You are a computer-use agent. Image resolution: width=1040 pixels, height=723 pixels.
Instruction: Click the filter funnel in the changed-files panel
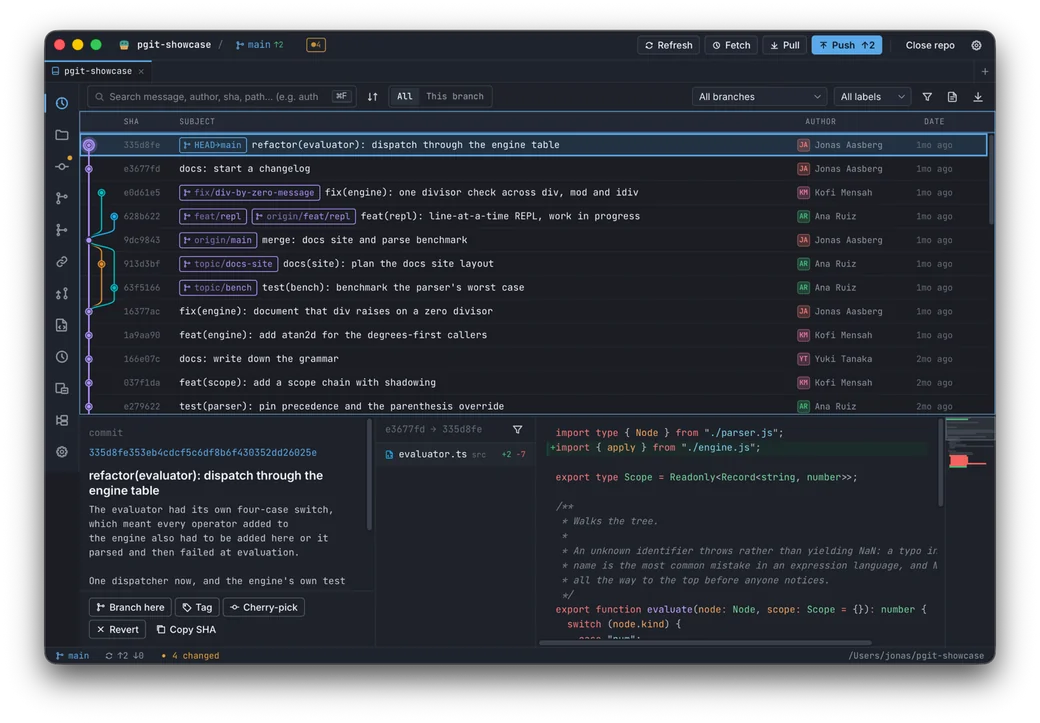(517, 429)
